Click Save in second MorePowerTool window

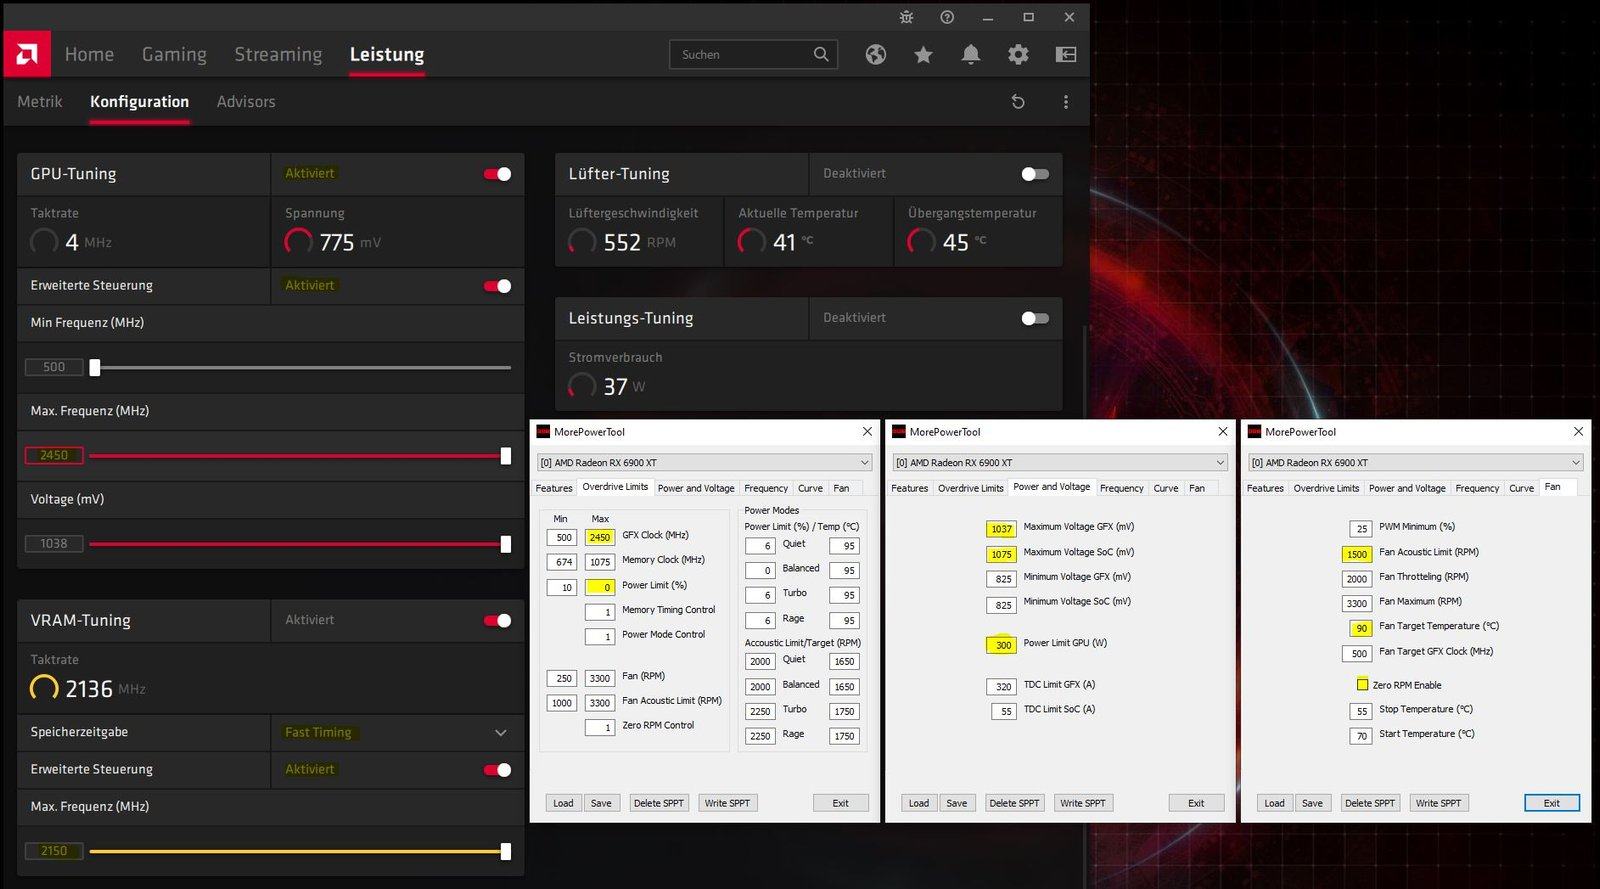(x=957, y=803)
